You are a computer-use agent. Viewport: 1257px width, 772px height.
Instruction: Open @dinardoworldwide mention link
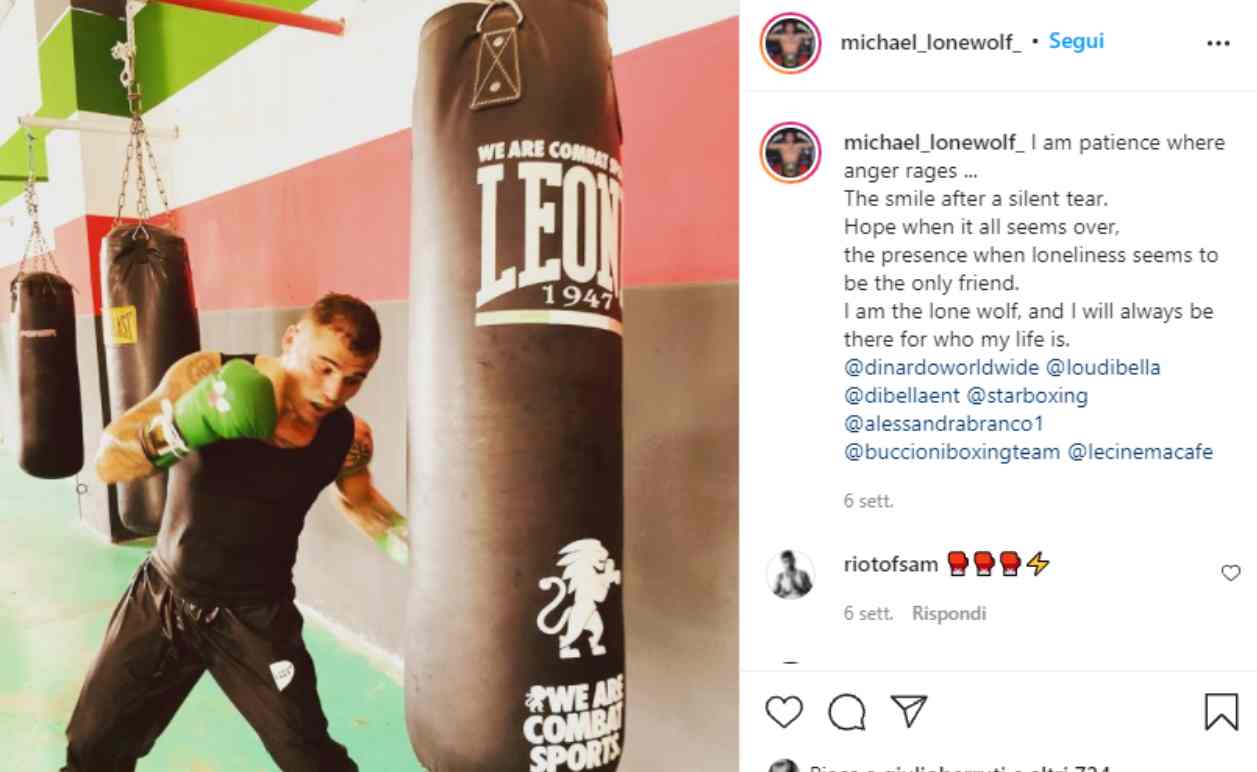coord(942,367)
